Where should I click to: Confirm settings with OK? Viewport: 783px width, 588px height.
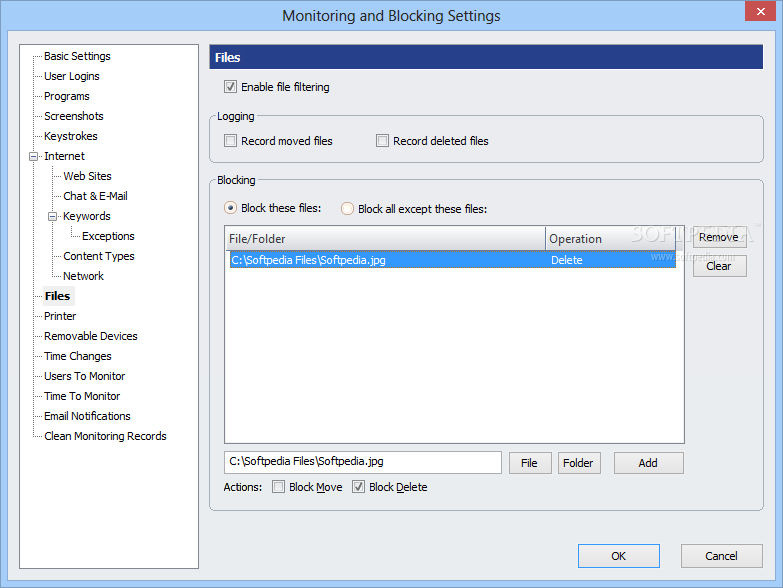(x=619, y=556)
